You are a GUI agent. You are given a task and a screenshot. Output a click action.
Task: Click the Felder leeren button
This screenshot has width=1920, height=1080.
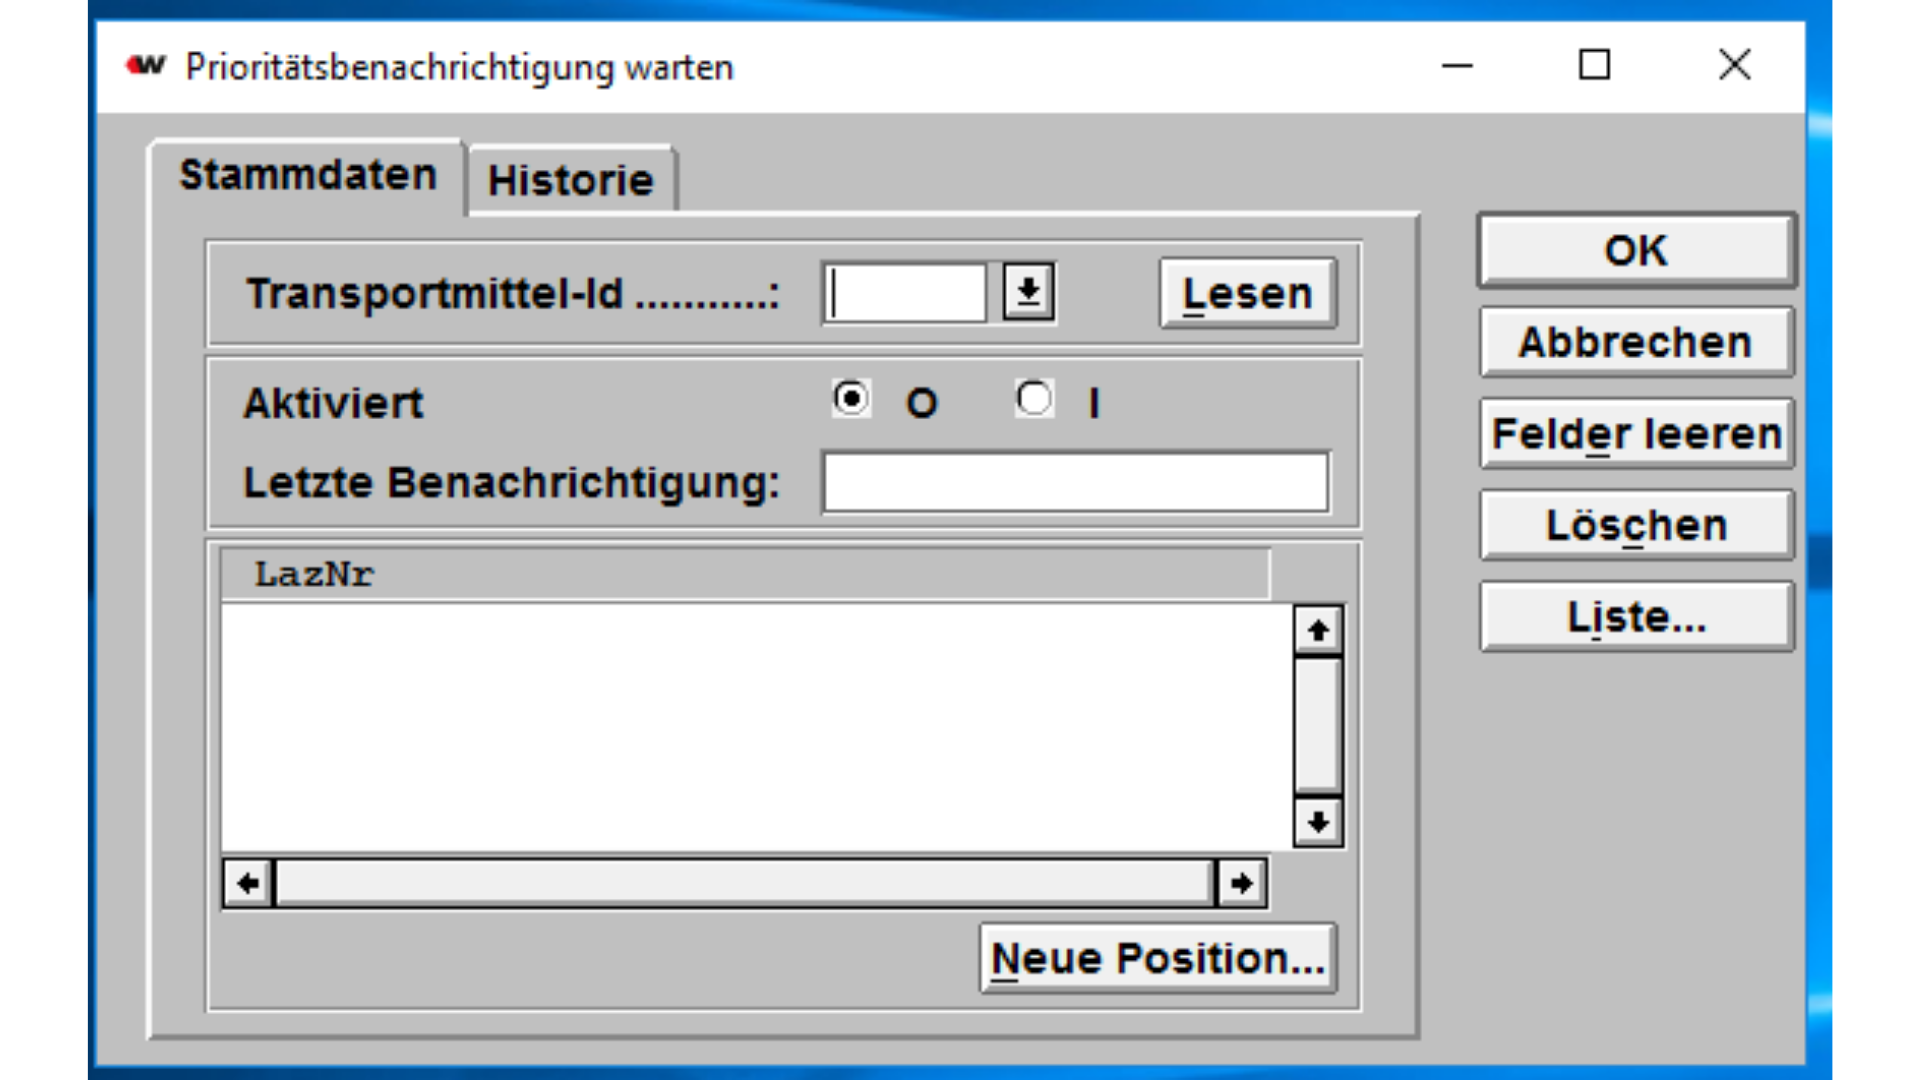pyautogui.click(x=1637, y=434)
